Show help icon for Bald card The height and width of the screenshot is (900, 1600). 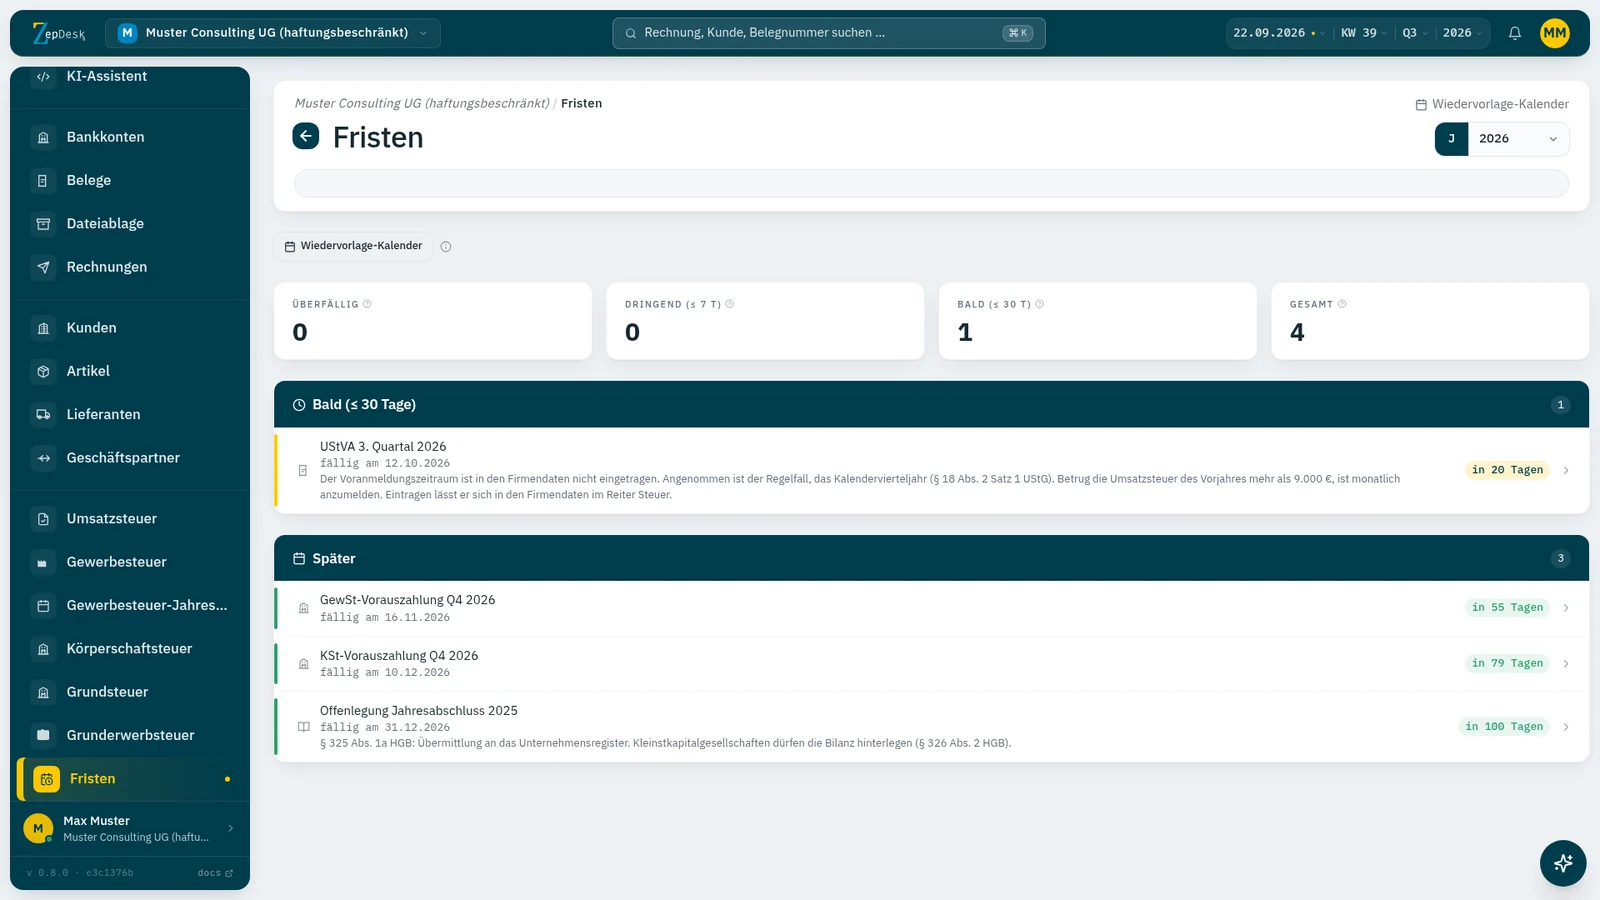point(1040,304)
